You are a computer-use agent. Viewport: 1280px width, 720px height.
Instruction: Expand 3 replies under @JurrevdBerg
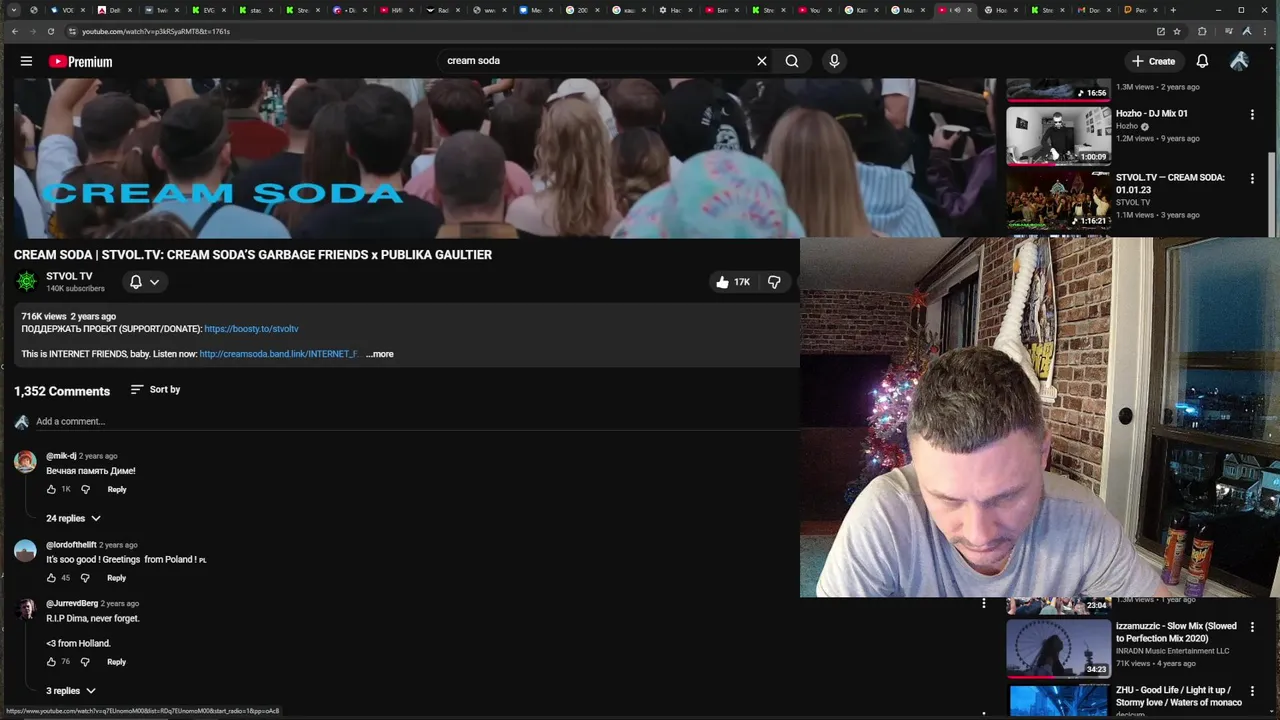[x=70, y=691]
